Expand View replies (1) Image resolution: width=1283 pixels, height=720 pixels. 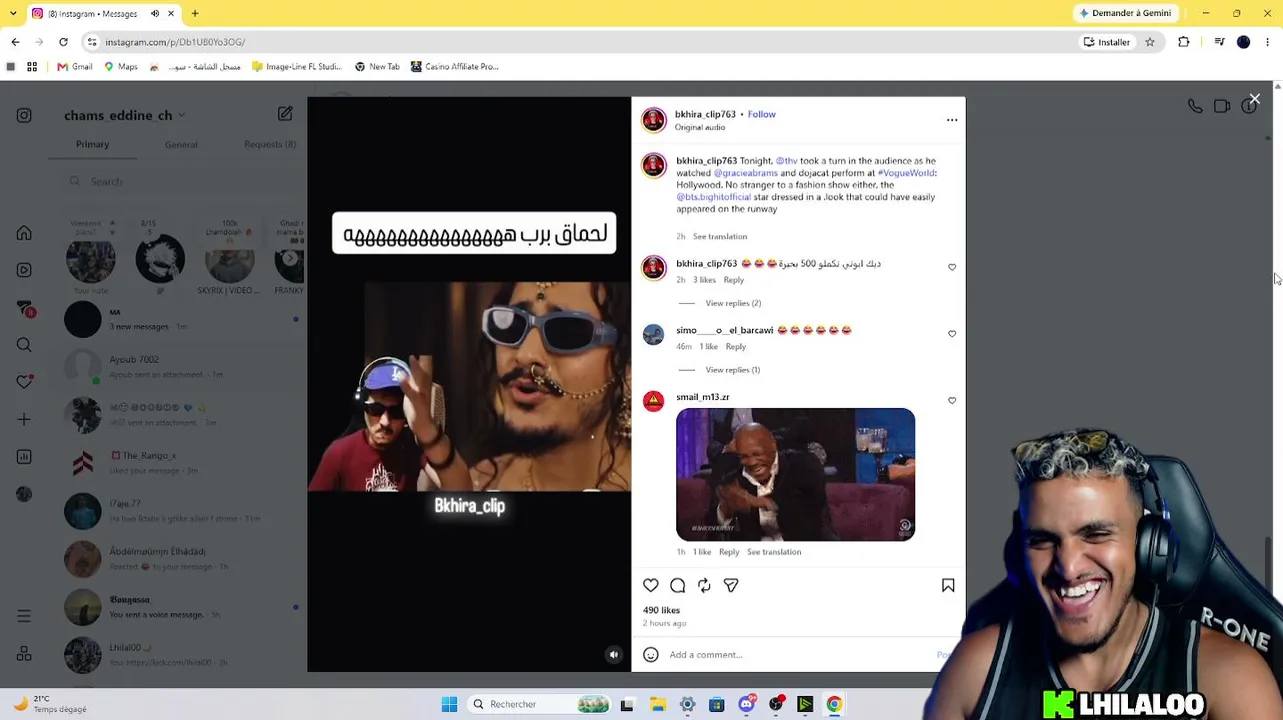click(733, 370)
